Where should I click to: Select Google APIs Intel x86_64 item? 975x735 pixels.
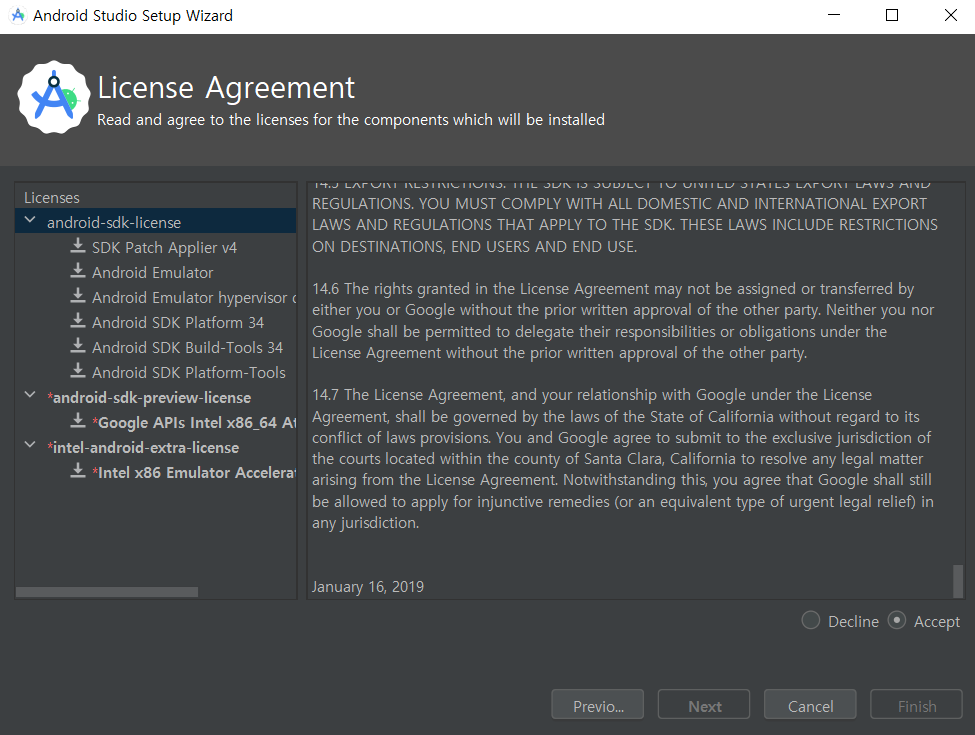pos(194,423)
